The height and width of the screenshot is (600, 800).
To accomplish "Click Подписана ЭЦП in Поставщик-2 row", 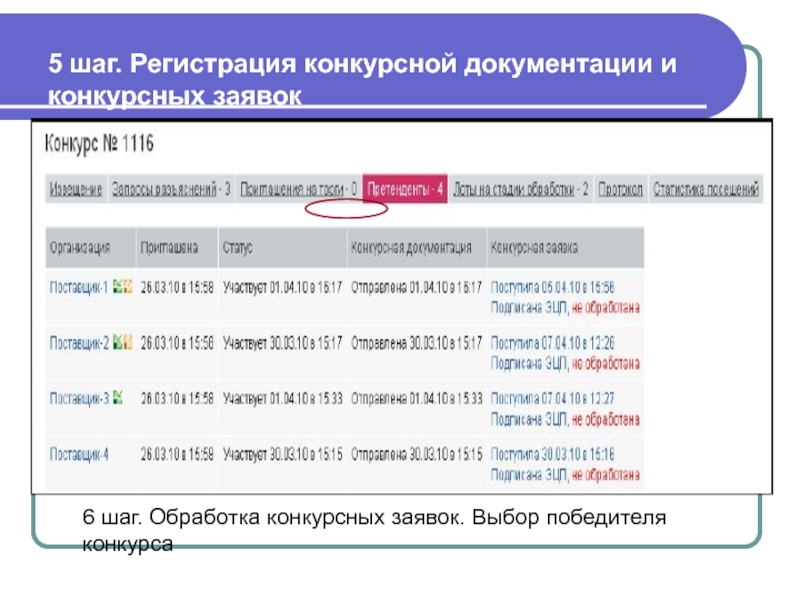I will coord(529,364).
